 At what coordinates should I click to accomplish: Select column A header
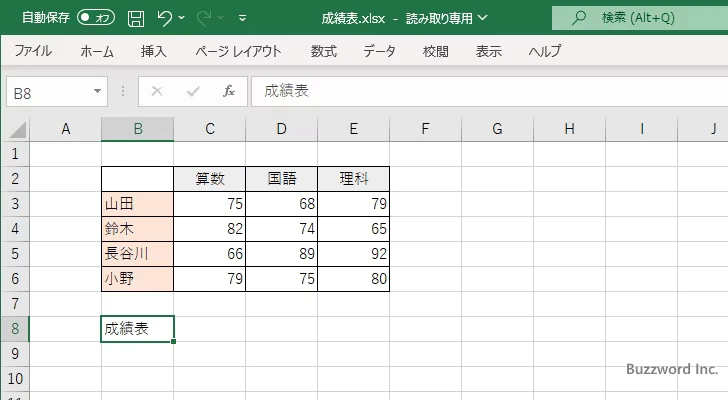click(65, 129)
